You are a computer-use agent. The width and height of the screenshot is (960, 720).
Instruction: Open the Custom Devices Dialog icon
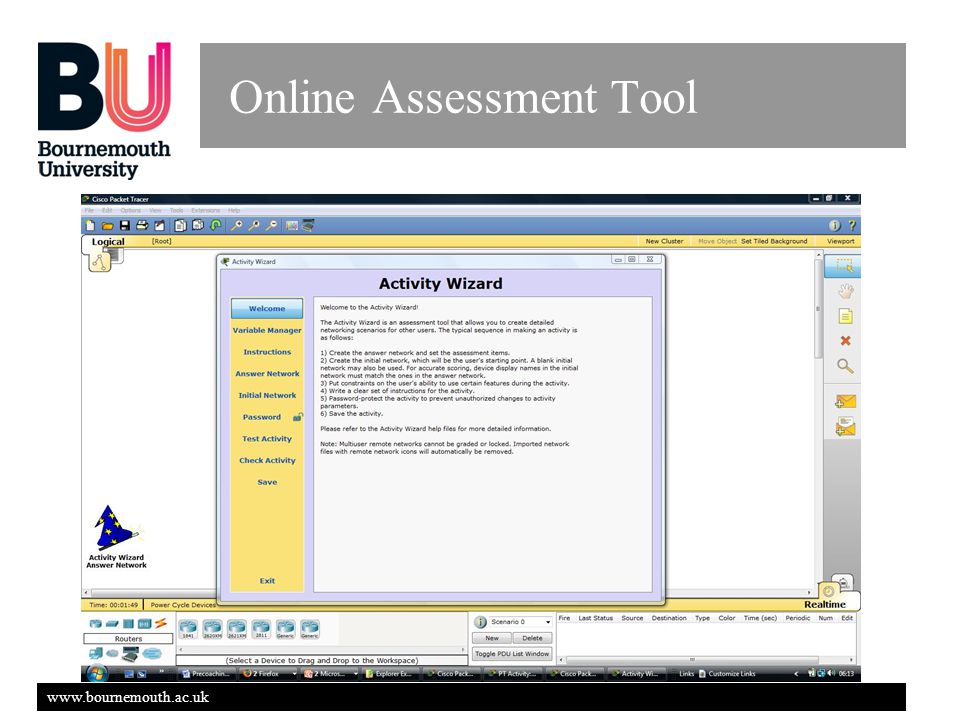[x=309, y=226]
